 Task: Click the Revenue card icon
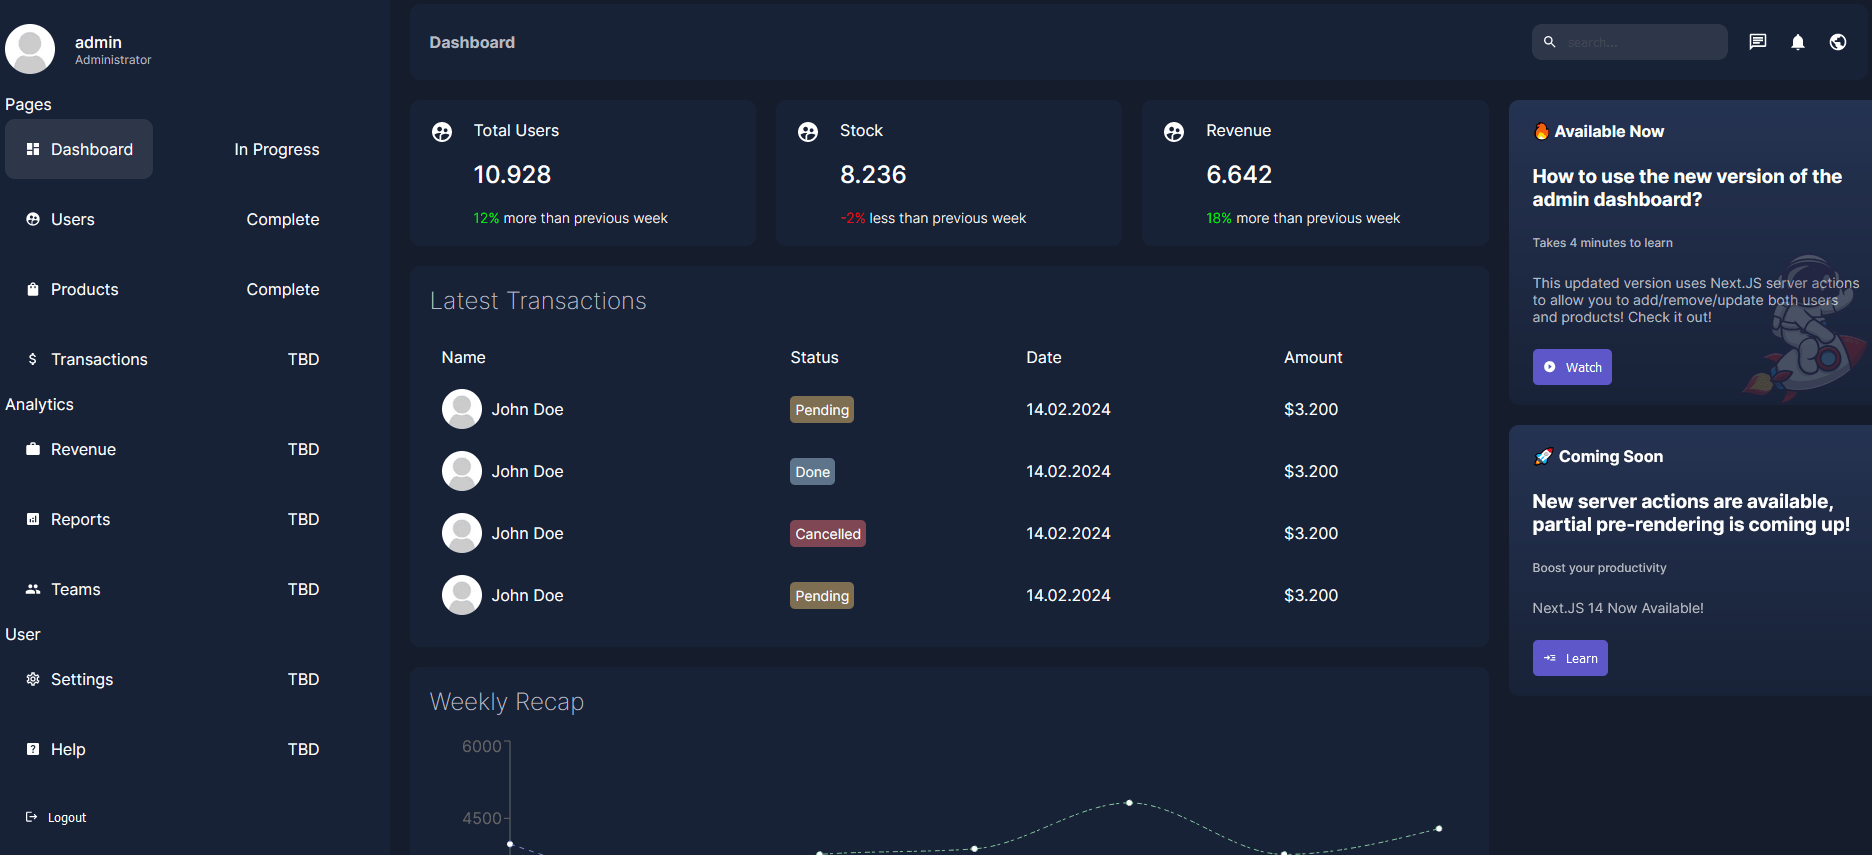(1174, 132)
